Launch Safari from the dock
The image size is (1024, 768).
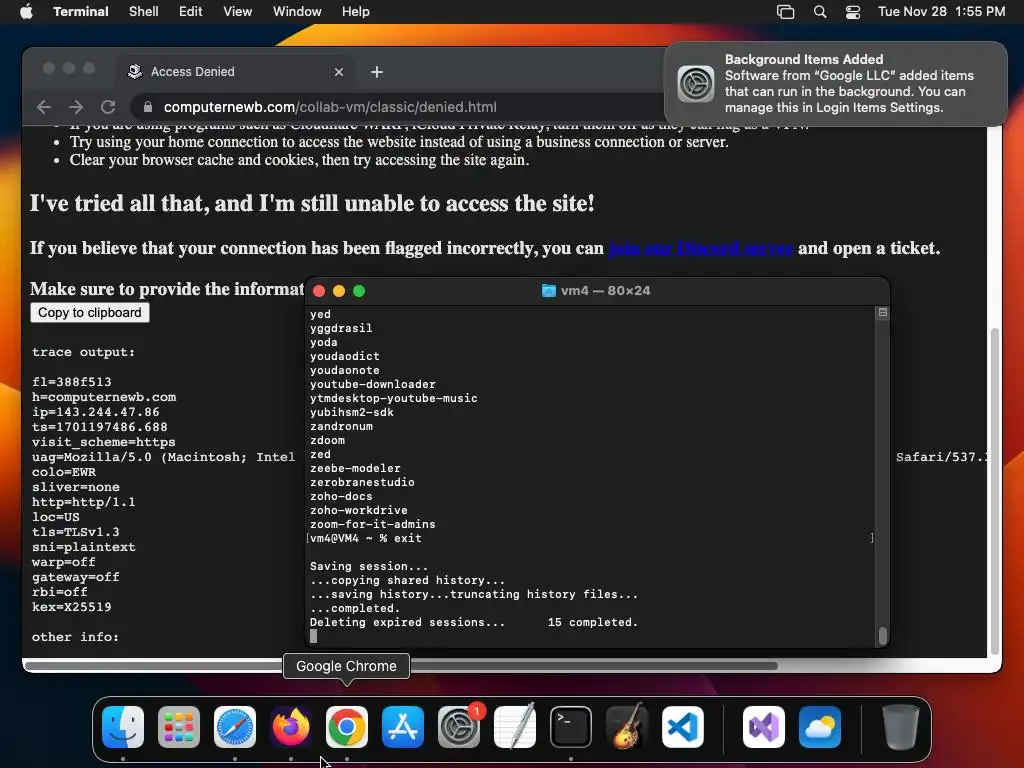[235, 727]
